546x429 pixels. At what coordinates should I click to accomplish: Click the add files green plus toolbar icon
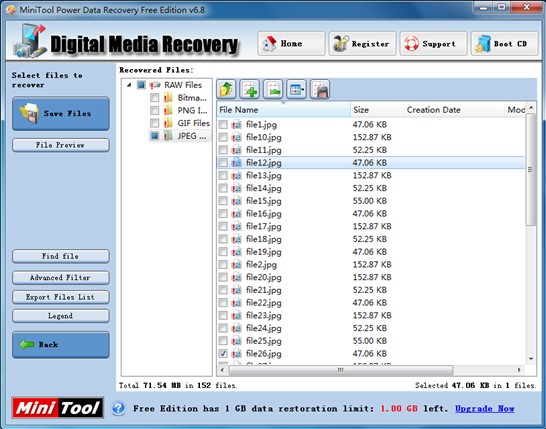[249, 89]
